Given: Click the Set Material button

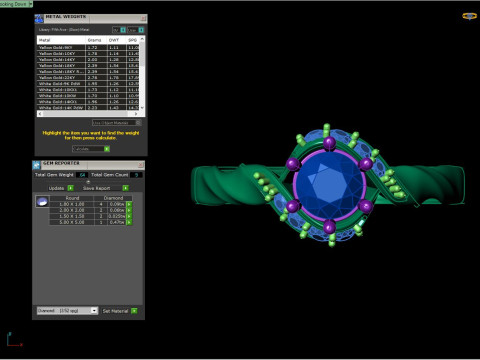Looking at the screenshot, I should click(x=115, y=311).
